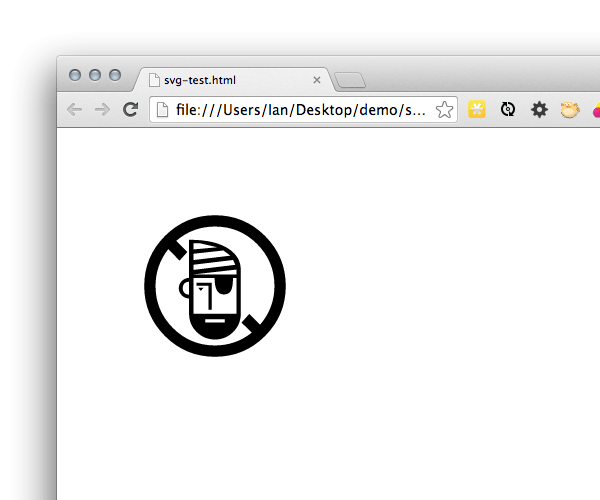Go back with the back arrow
The height and width of the screenshot is (500, 600).
pyautogui.click(x=74, y=110)
